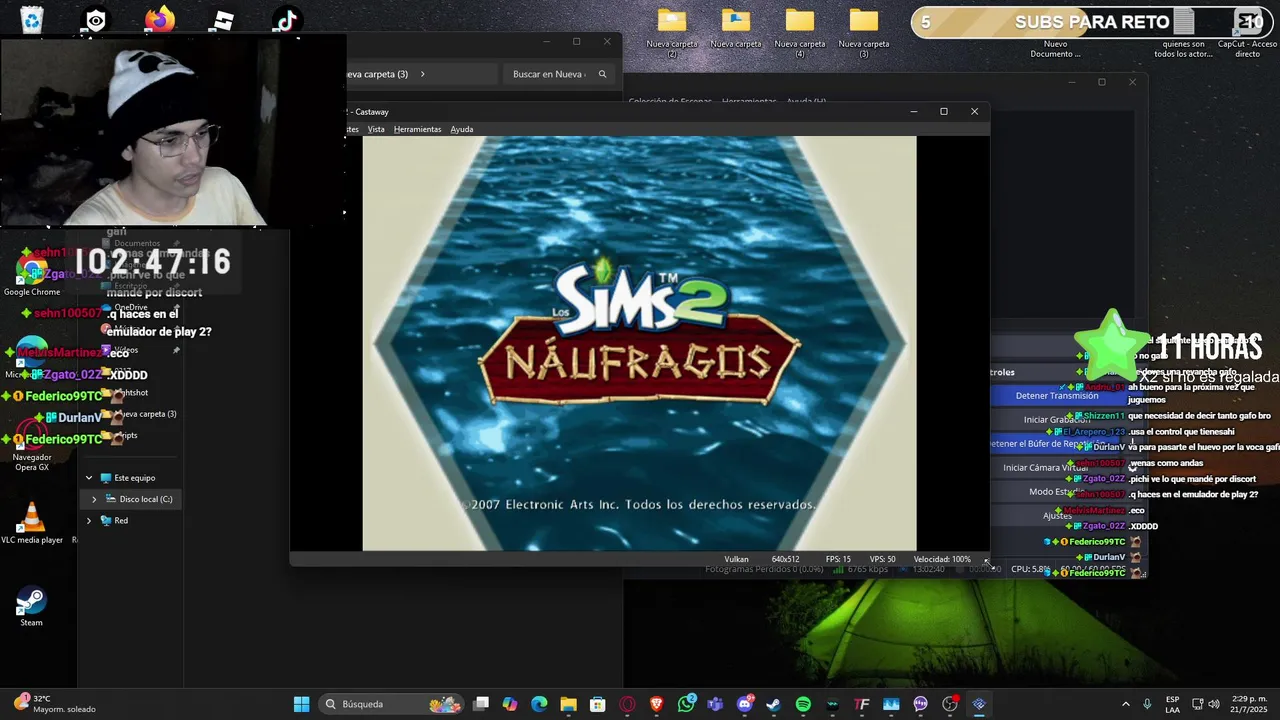
Task: Click search magnifier in File Explorer window
Action: (x=602, y=74)
